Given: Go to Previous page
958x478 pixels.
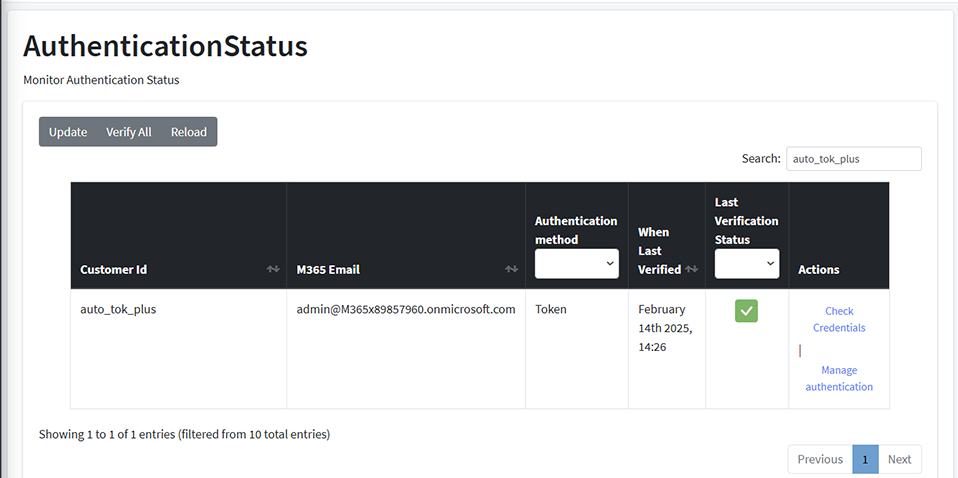Looking at the screenshot, I should point(820,459).
